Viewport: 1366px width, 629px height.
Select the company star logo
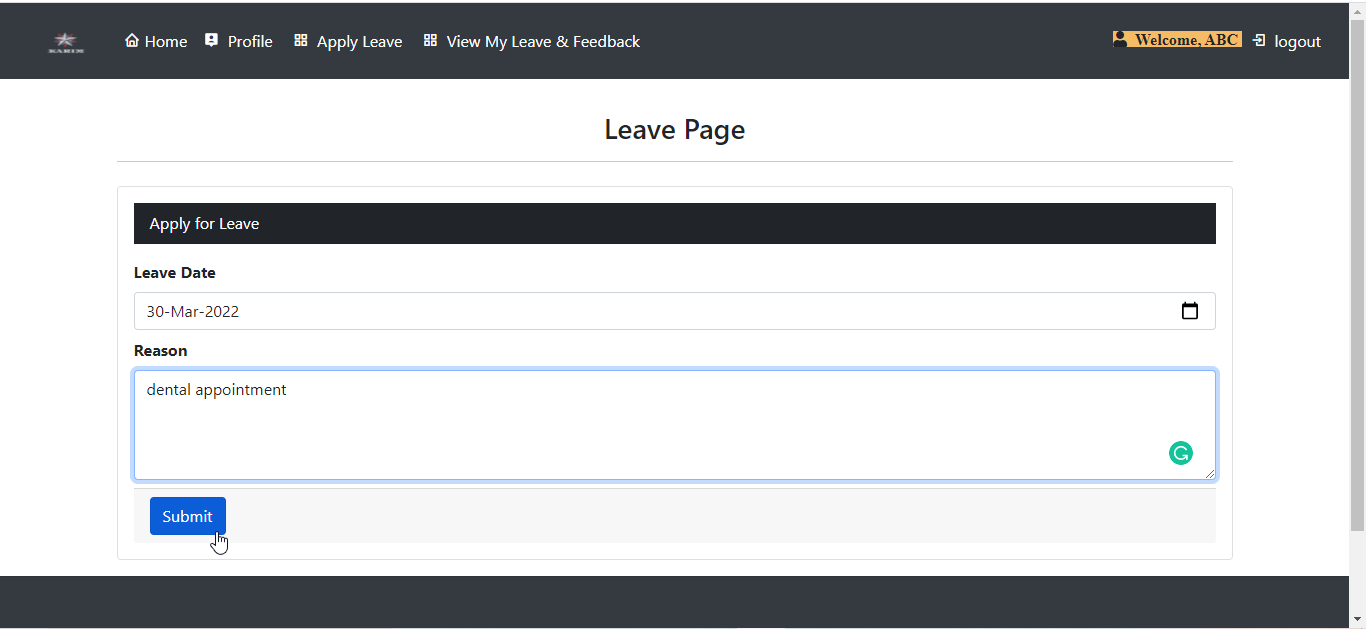(x=65, y=42)
